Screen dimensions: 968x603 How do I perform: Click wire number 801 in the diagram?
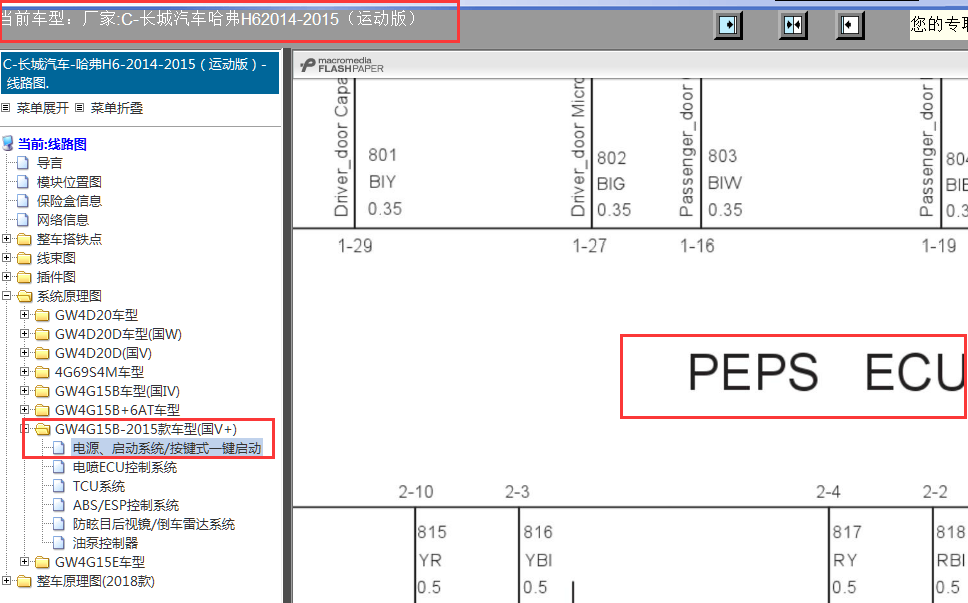pos(382,155)
